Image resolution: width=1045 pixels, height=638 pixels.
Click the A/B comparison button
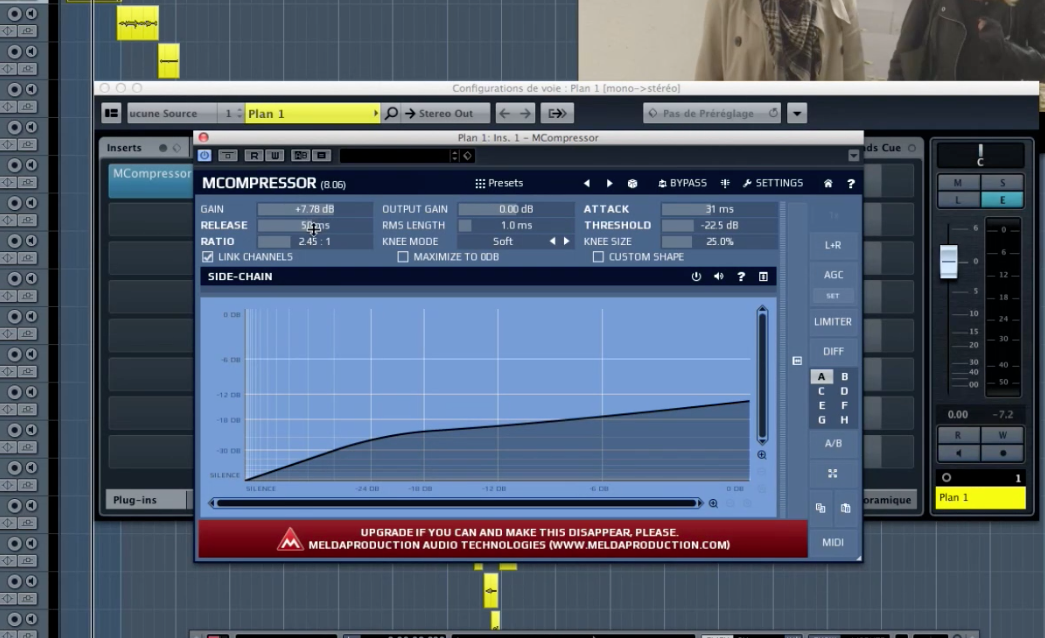pyautogui.click(x=833, y=443)
